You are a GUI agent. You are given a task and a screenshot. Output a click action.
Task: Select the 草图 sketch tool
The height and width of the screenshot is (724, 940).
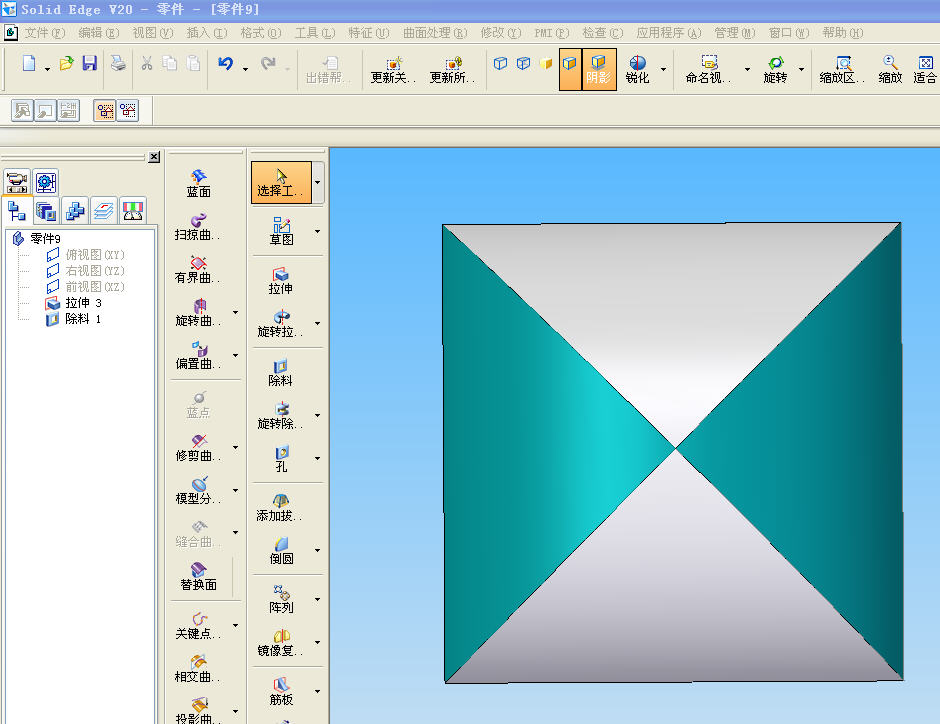(x=281, y=232)
